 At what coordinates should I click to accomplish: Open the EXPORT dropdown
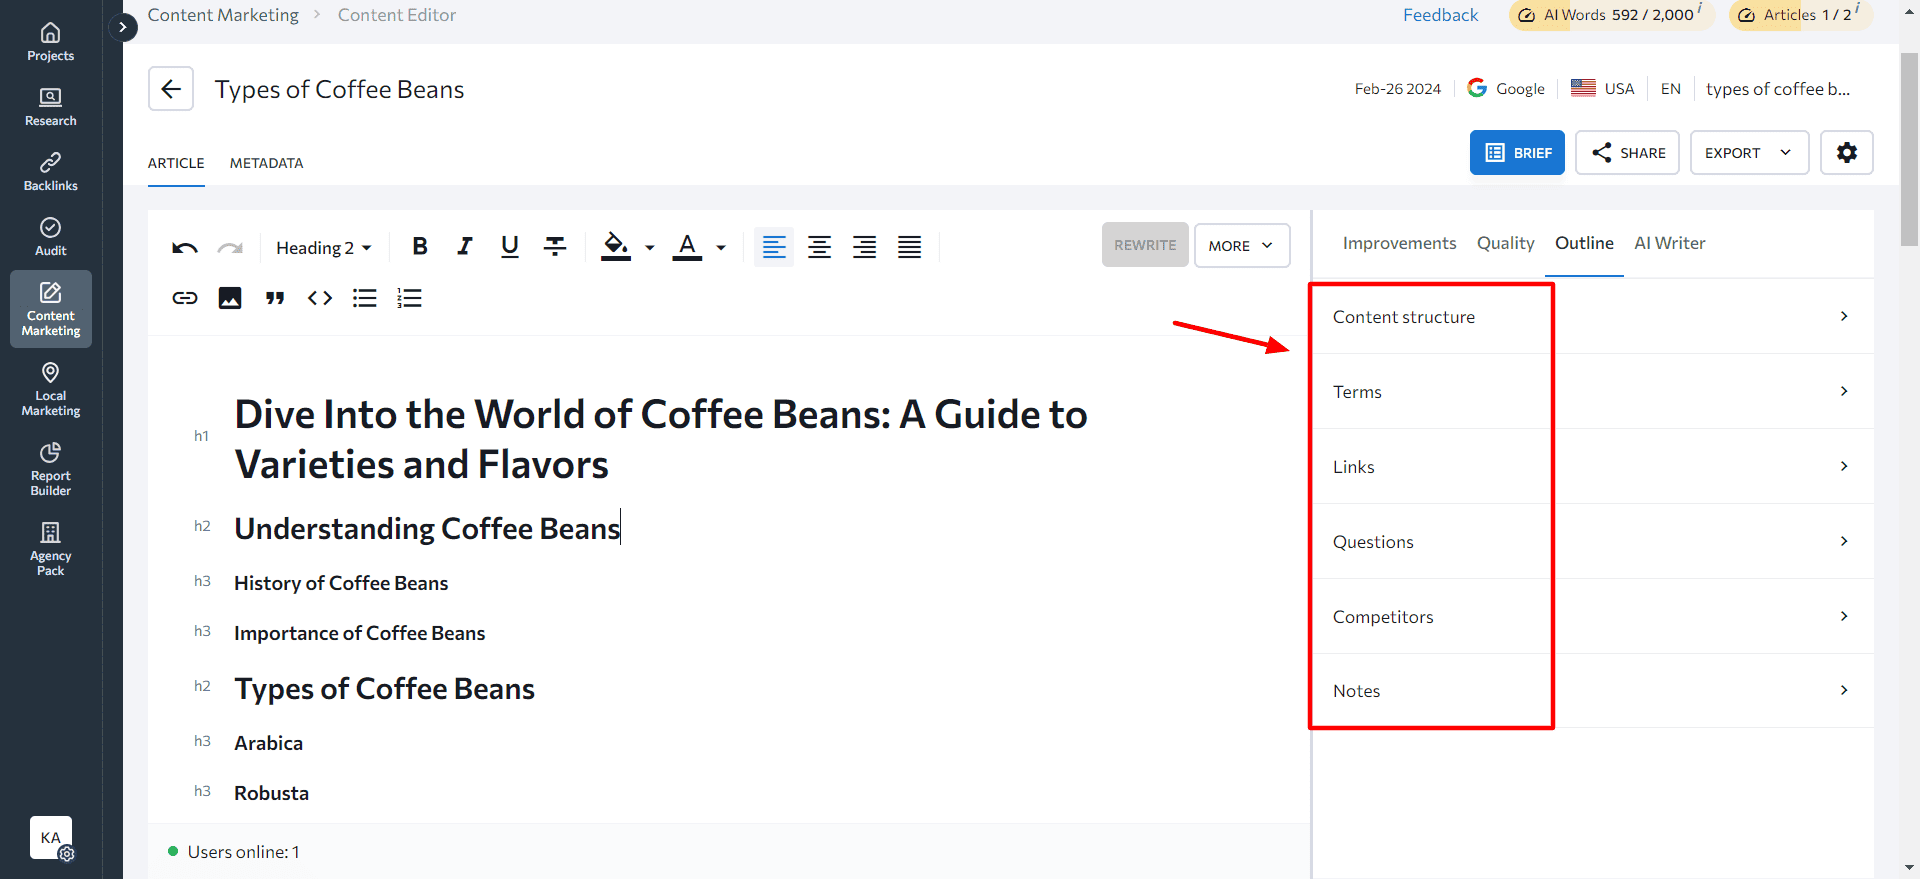[x=1748, y=153]
